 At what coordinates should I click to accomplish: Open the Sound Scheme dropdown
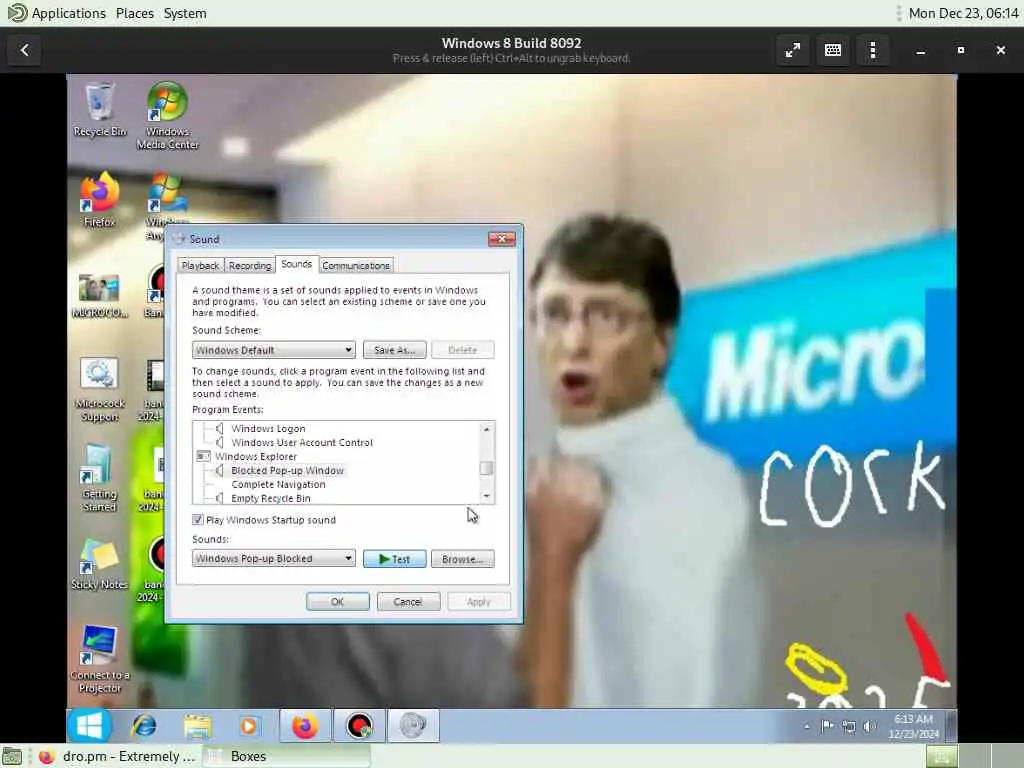(x=274, y=350)
